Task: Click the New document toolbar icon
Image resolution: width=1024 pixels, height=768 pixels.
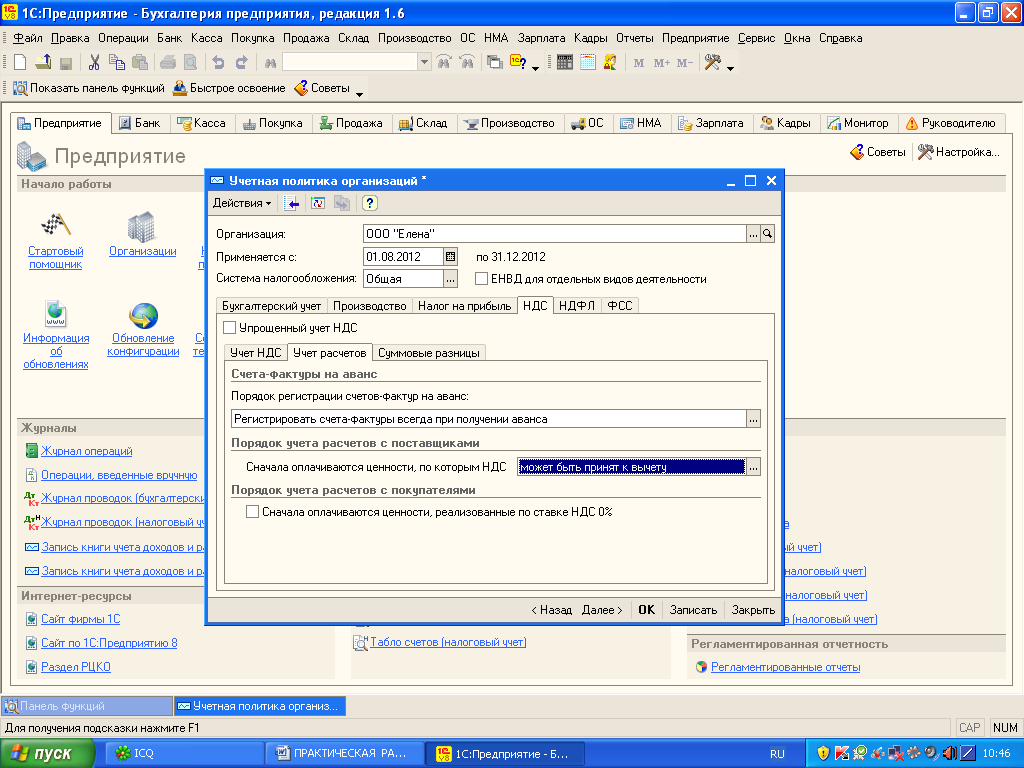Action: click(x=20, y=62)
